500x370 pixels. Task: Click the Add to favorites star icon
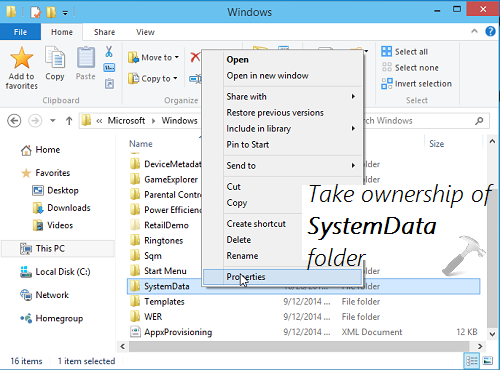pyautogui.click(x=22, y=58)
